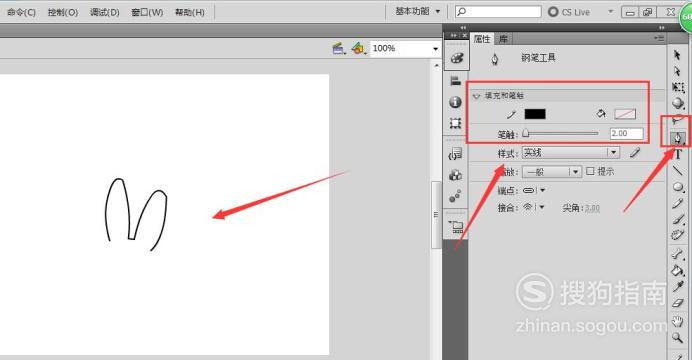
Task: Open the Info panel icon
Action: (x=455, y=102)
